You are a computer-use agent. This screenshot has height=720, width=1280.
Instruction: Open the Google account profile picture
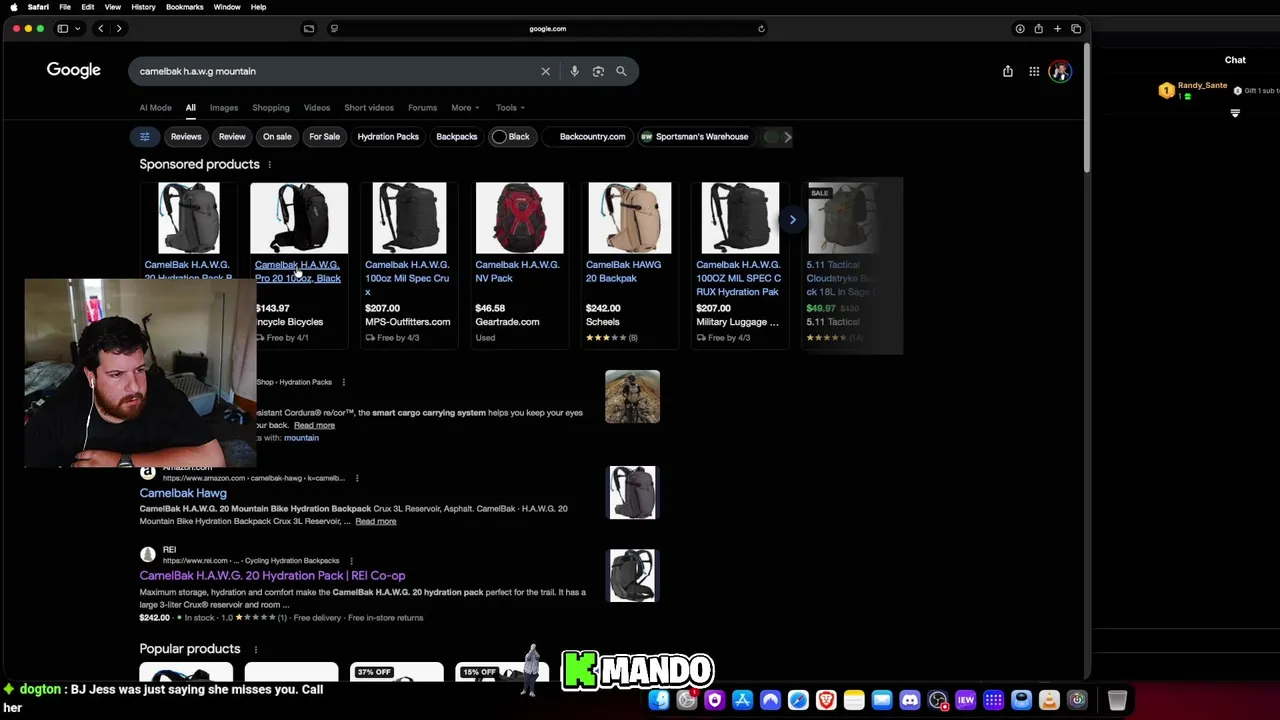point(1060,71)
